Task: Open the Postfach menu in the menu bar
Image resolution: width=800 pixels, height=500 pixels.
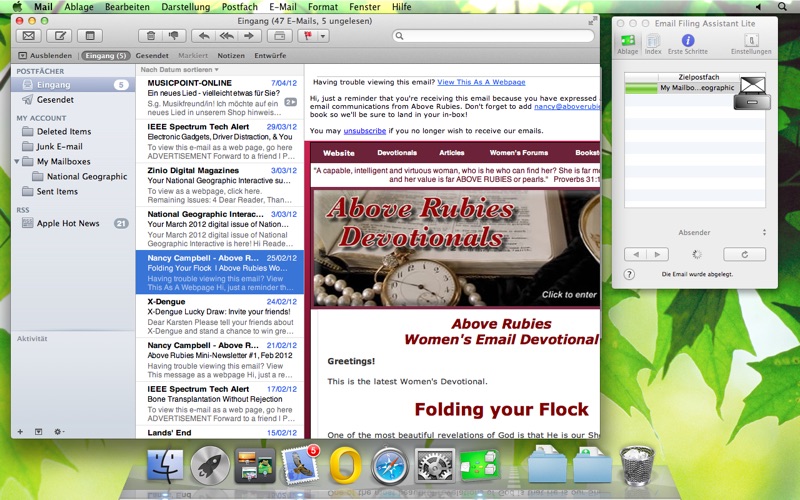Action: point(239,7)
